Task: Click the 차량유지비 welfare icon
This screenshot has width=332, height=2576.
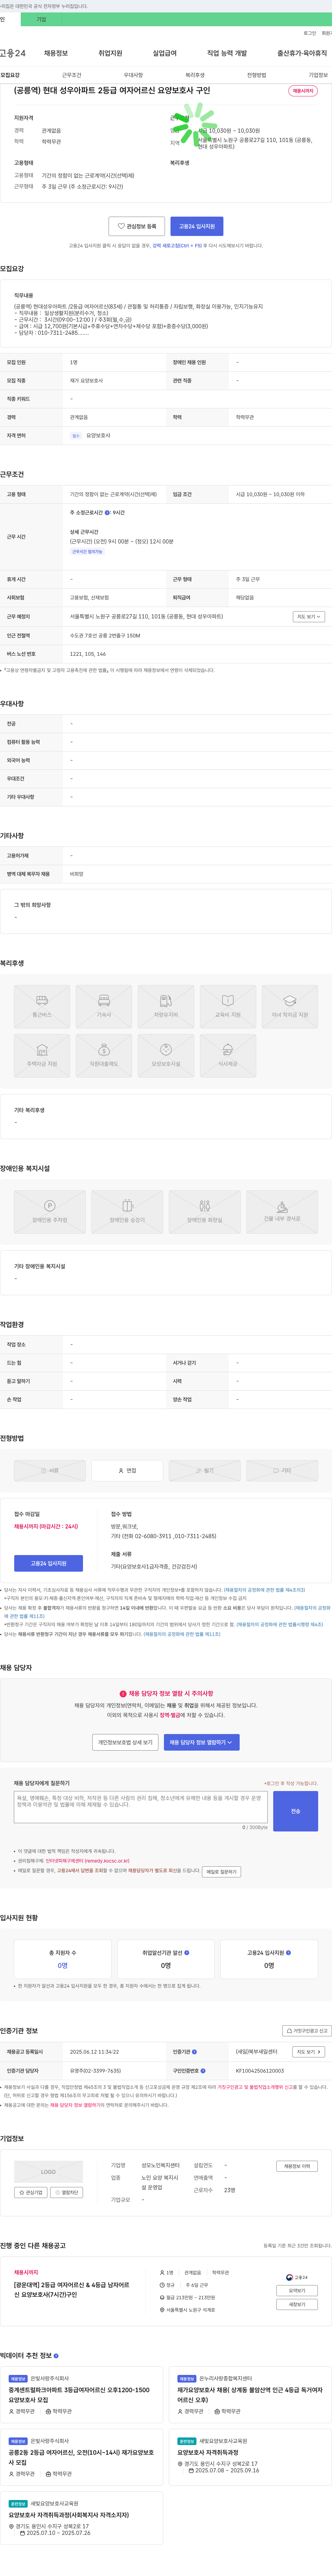Action: coord(166,1007)
